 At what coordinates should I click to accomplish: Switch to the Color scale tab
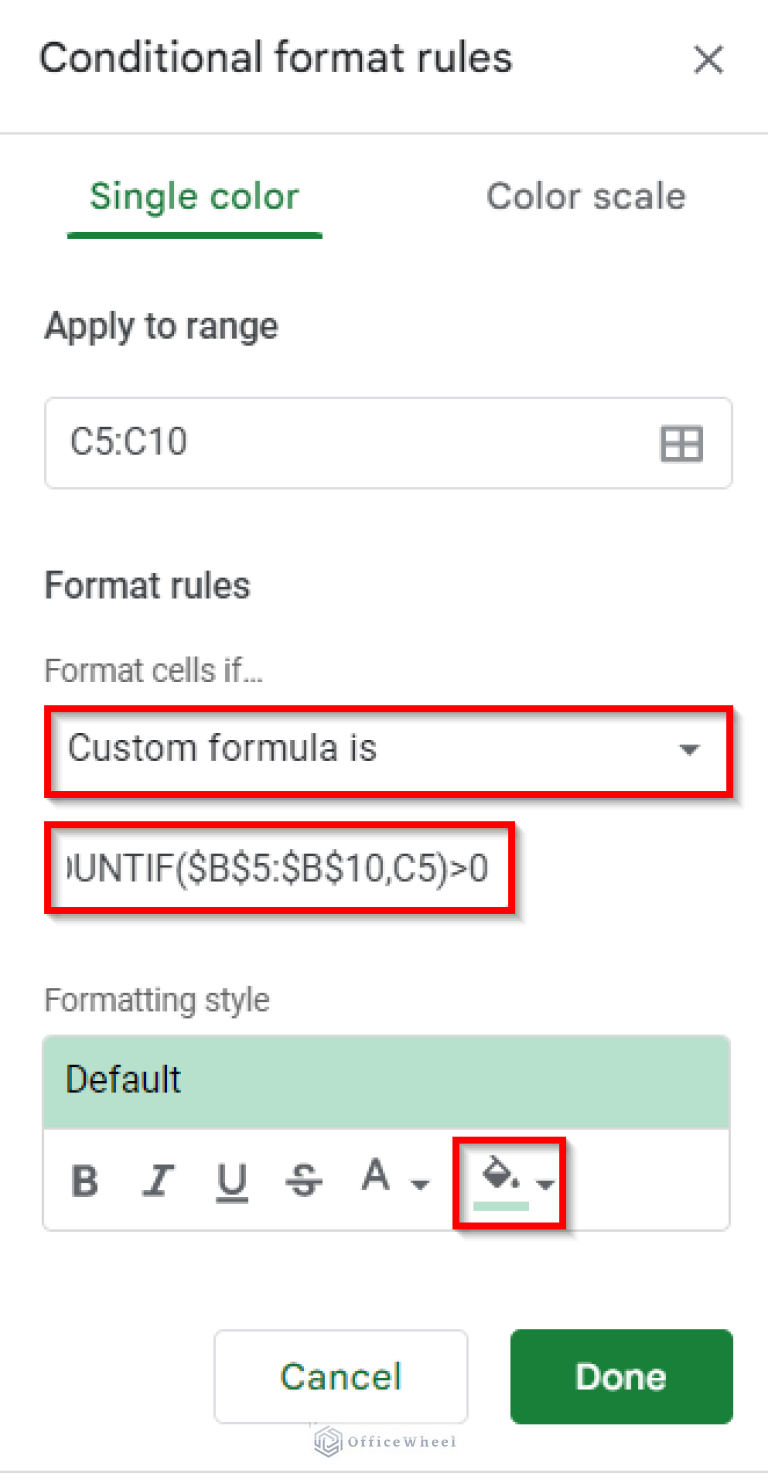[x=585, y=196]
